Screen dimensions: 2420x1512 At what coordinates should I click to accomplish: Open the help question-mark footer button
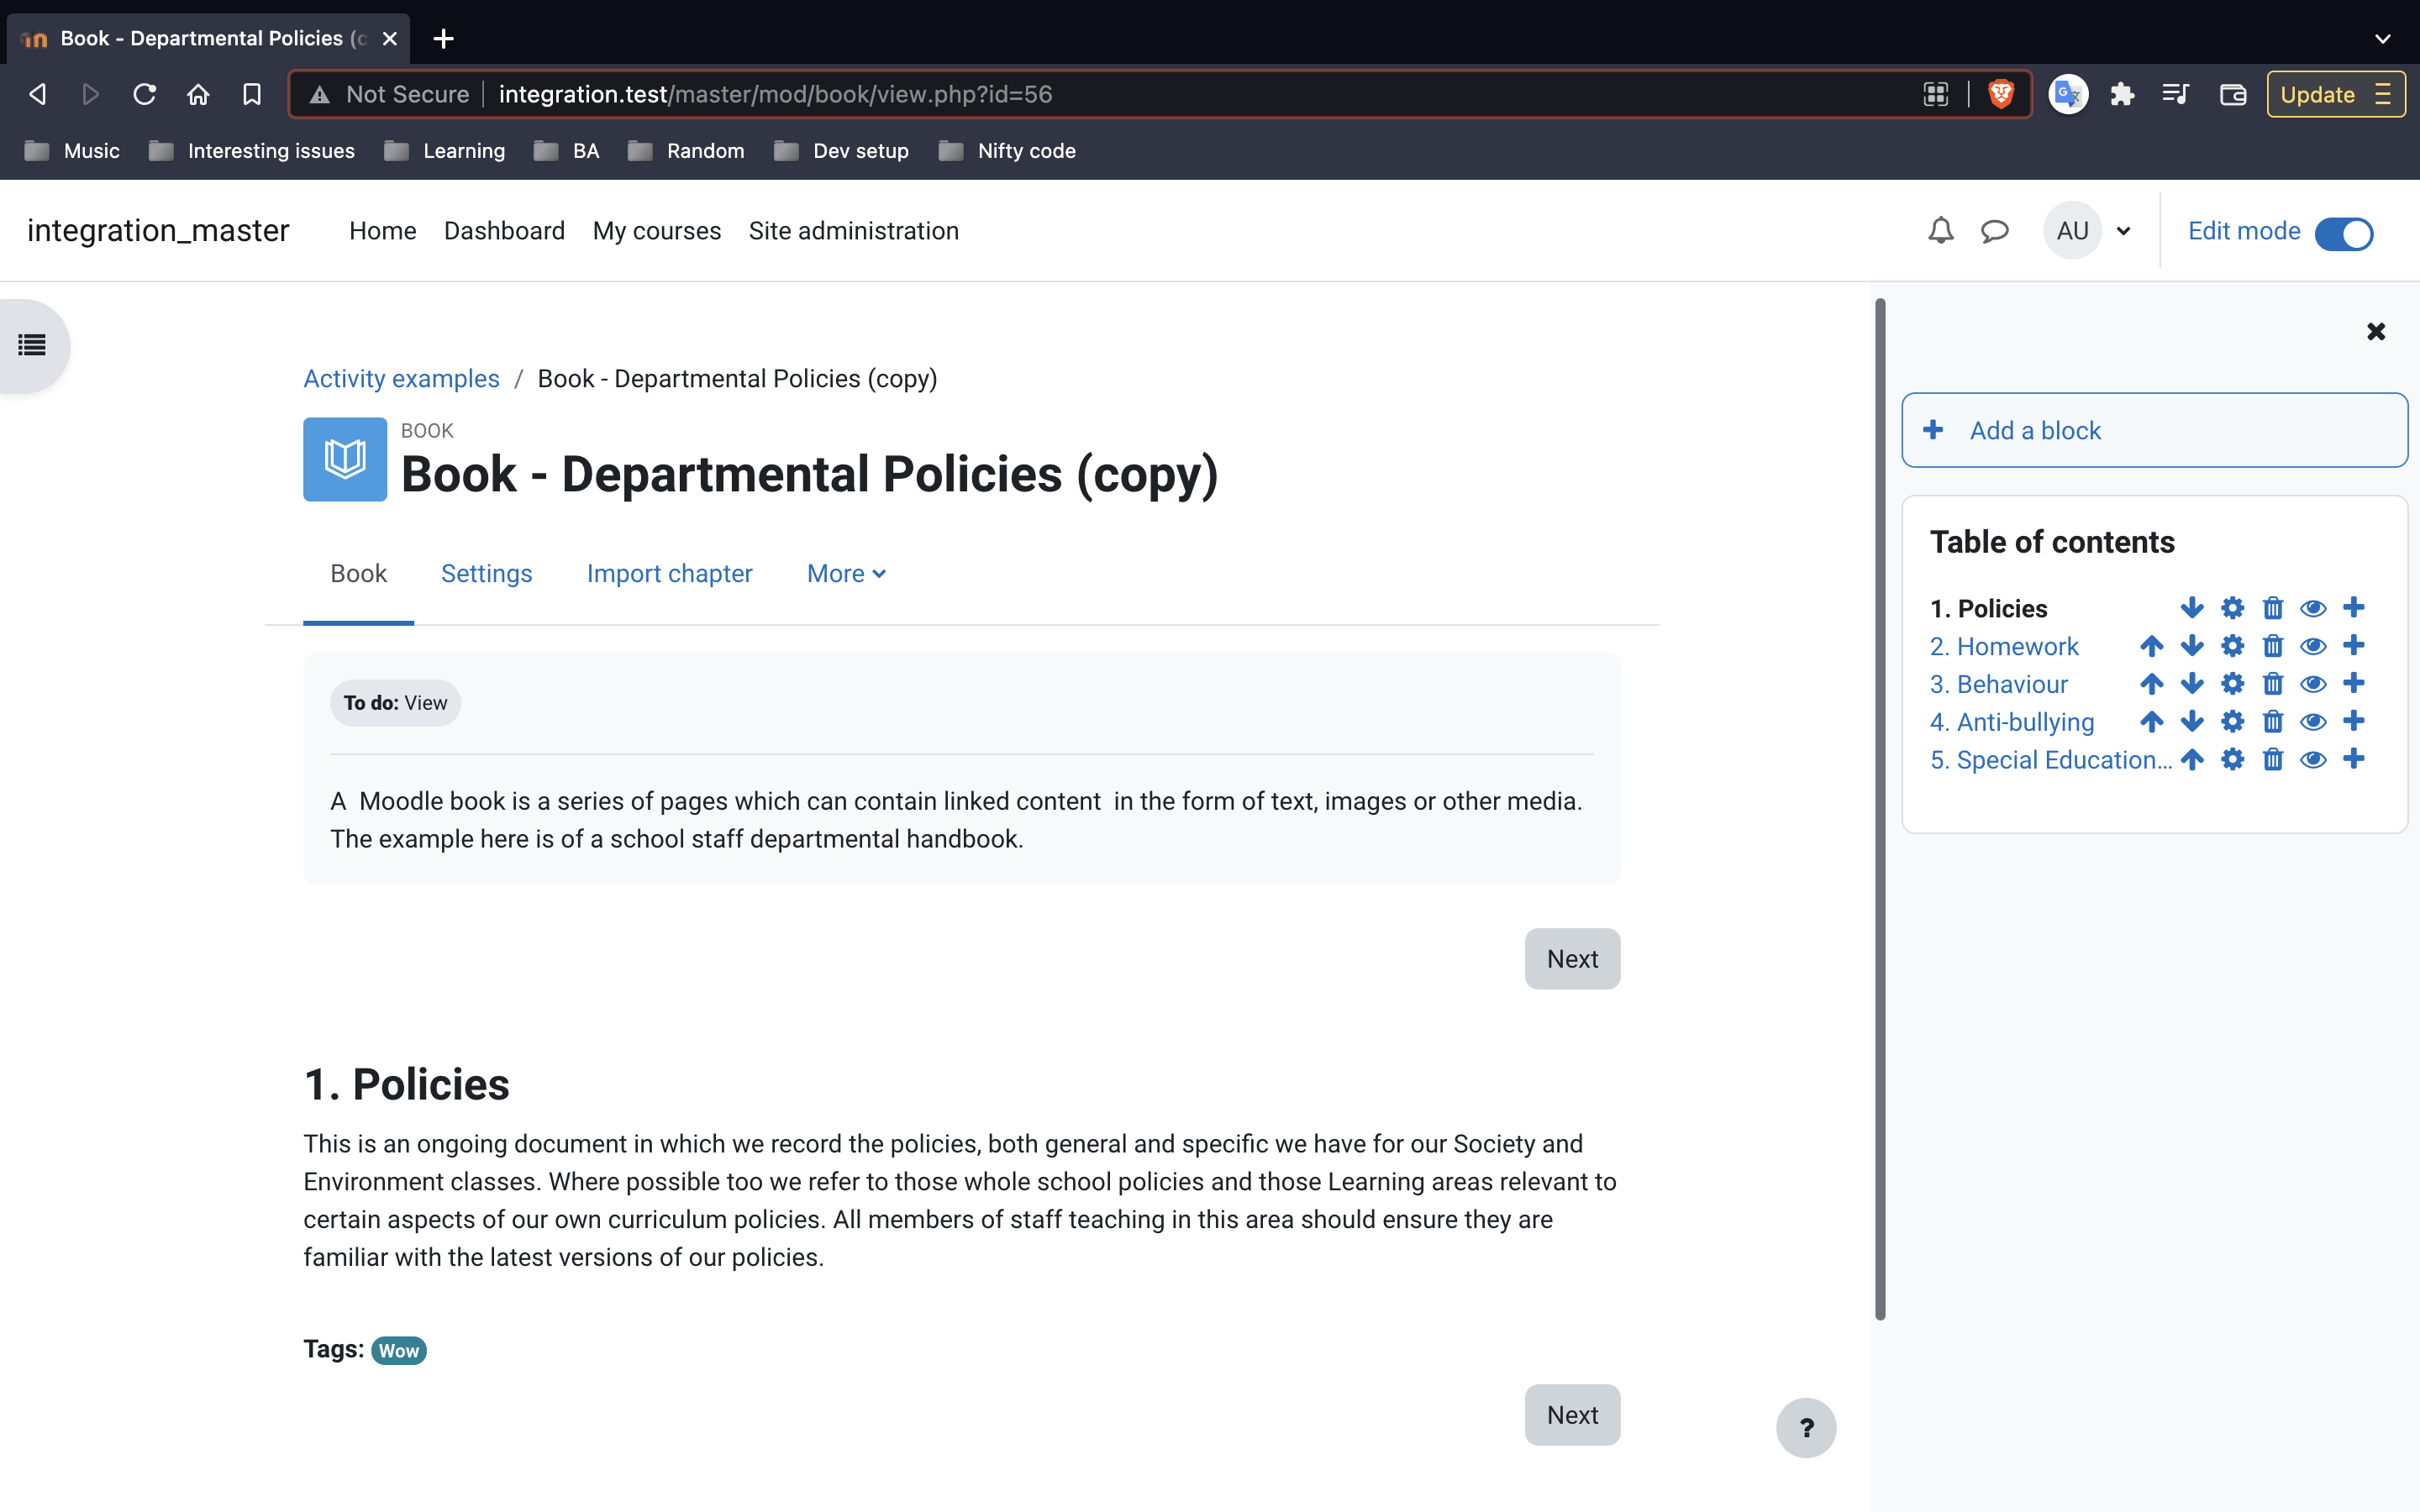coord(1806,1428)
